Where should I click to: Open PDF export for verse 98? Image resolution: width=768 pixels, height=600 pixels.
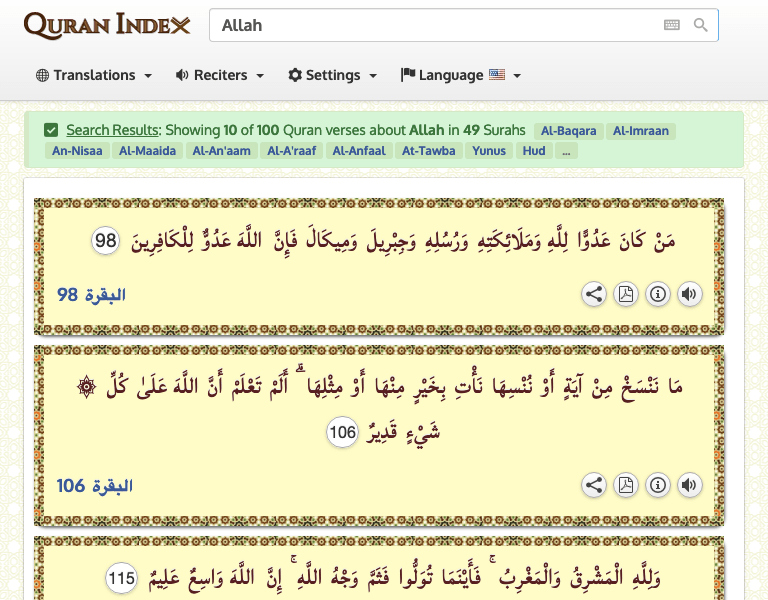[626, 294]
